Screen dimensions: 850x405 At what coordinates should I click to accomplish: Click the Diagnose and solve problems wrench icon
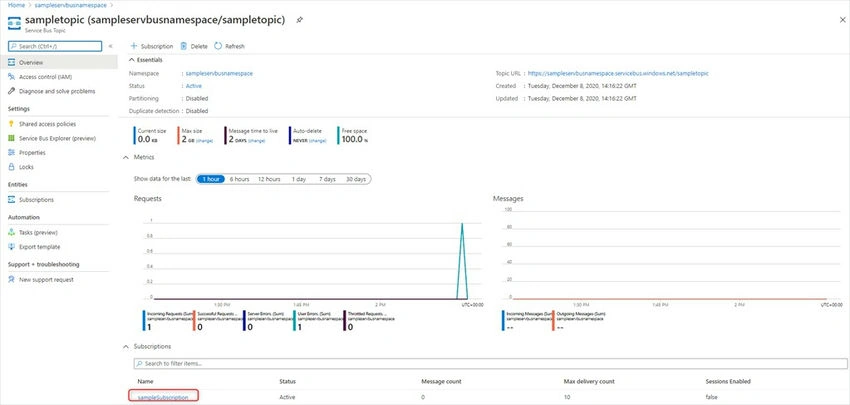(12, 91)
